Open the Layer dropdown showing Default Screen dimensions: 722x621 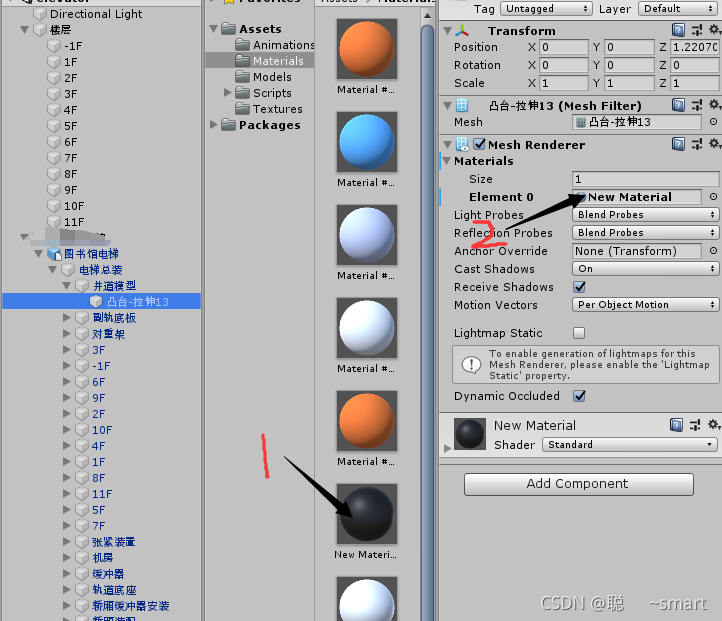click(x=677, y=8)
